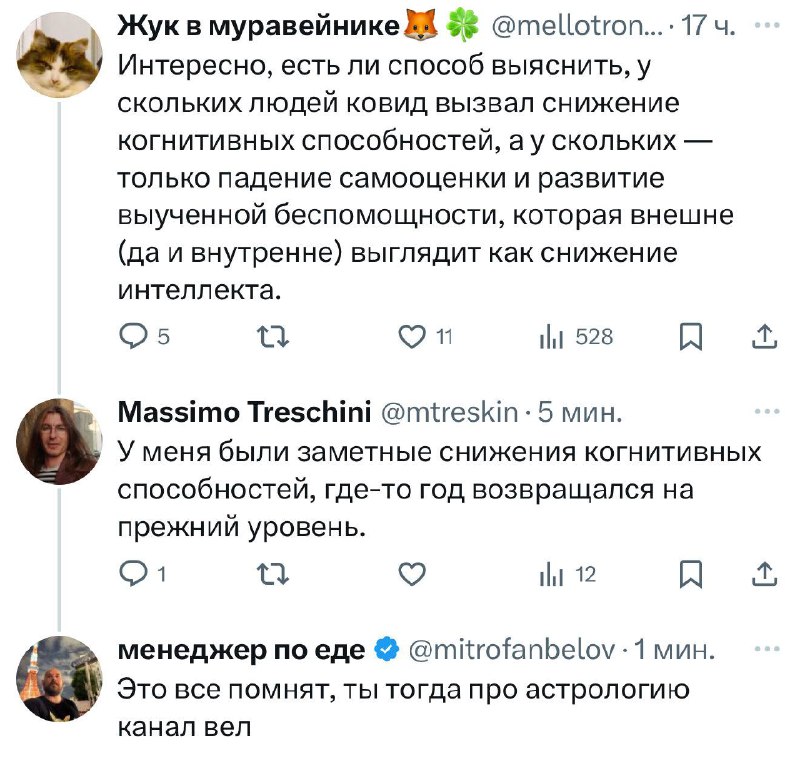
Task: Like the tweet with 11 likes
Action: coord(412,338)
